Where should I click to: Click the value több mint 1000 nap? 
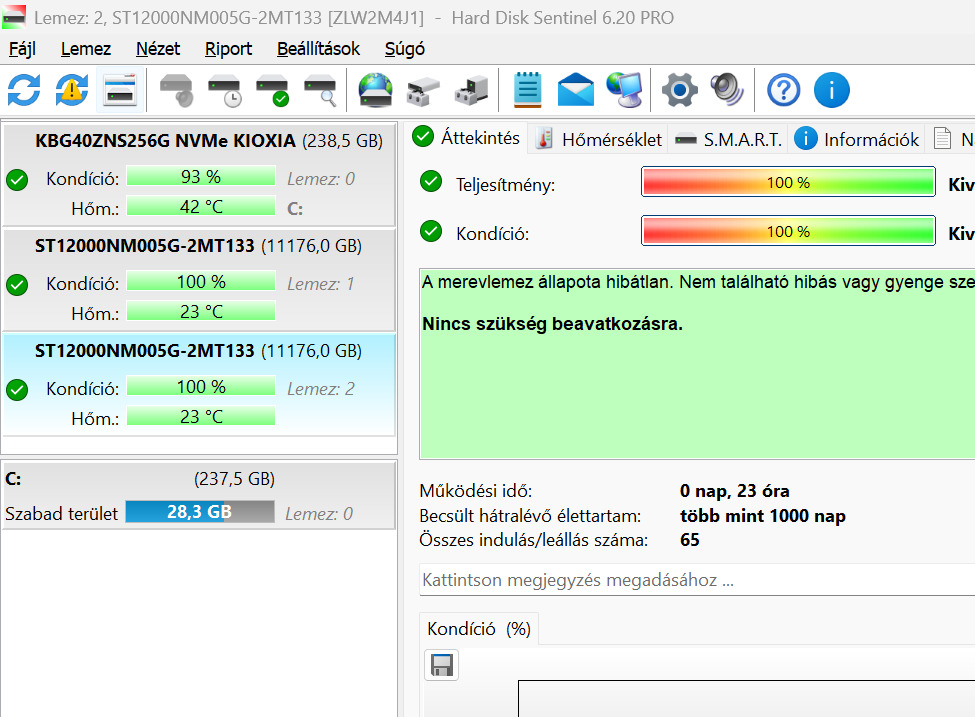pos(762,516)
